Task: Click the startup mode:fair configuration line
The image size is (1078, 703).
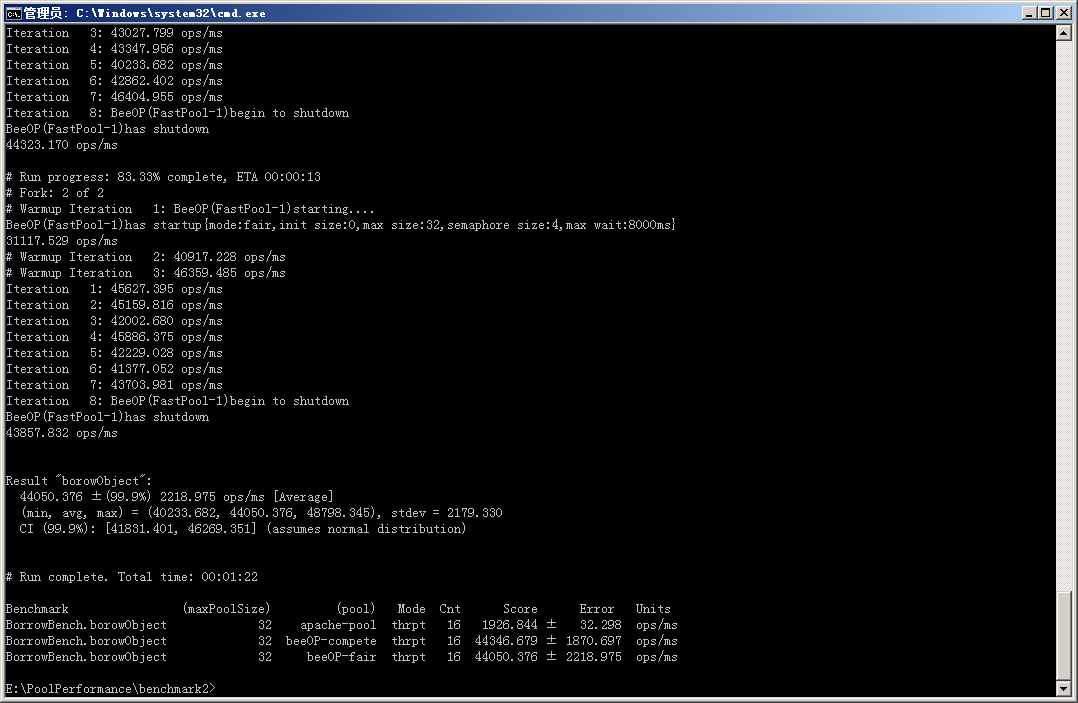Action: coord(341,225)
